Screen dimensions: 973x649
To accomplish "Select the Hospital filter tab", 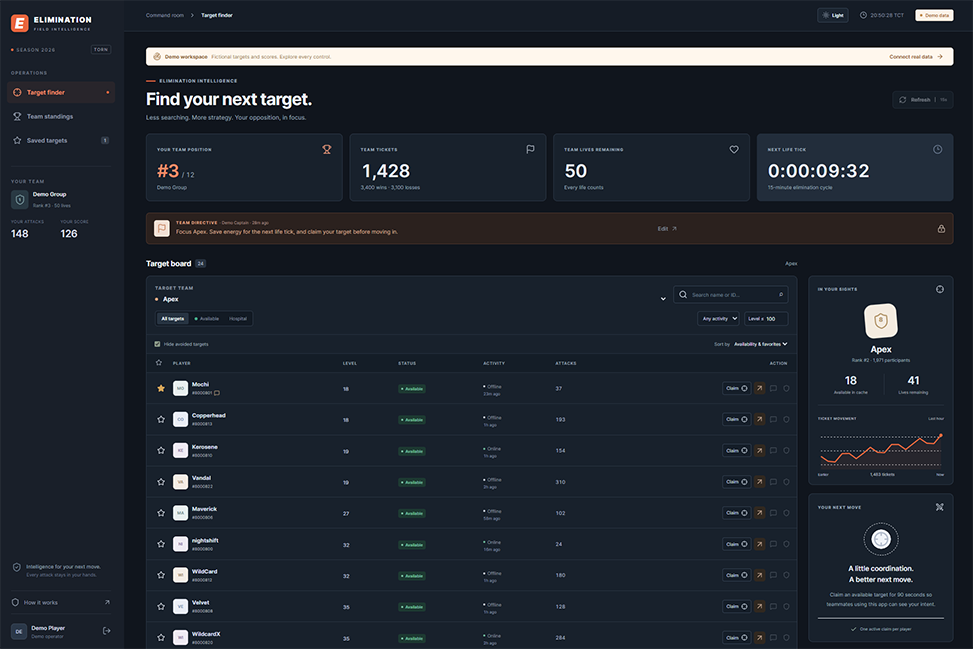I will (x=238, y=319).
